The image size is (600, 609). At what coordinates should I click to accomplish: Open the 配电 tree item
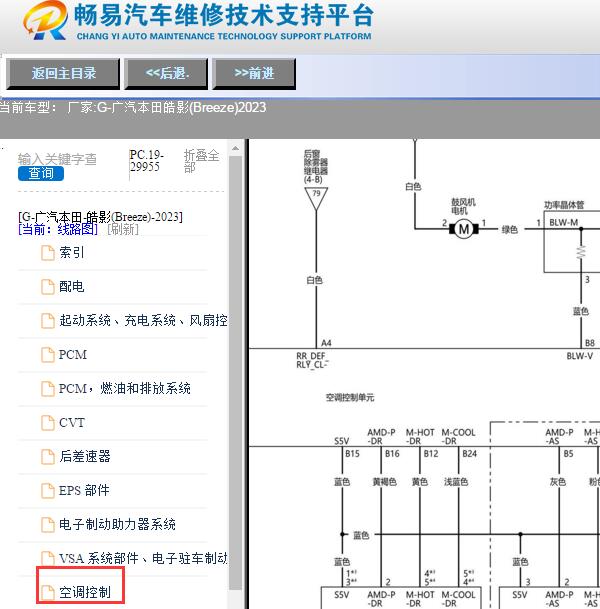click(71, 287)
